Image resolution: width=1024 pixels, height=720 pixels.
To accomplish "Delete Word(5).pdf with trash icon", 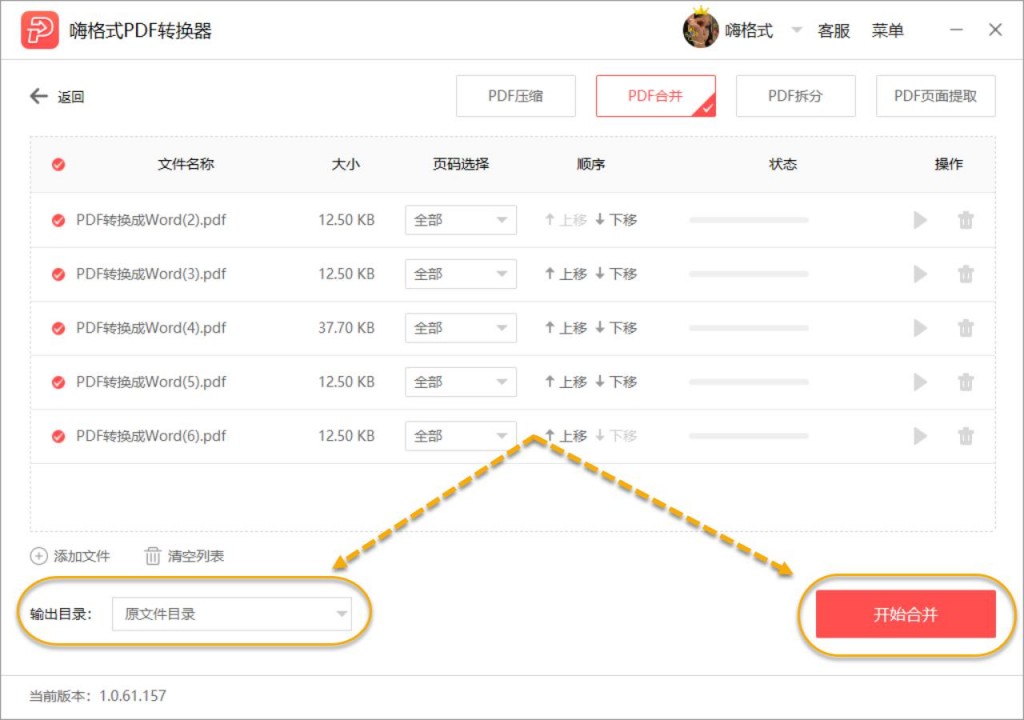I will tap(966, 382).
